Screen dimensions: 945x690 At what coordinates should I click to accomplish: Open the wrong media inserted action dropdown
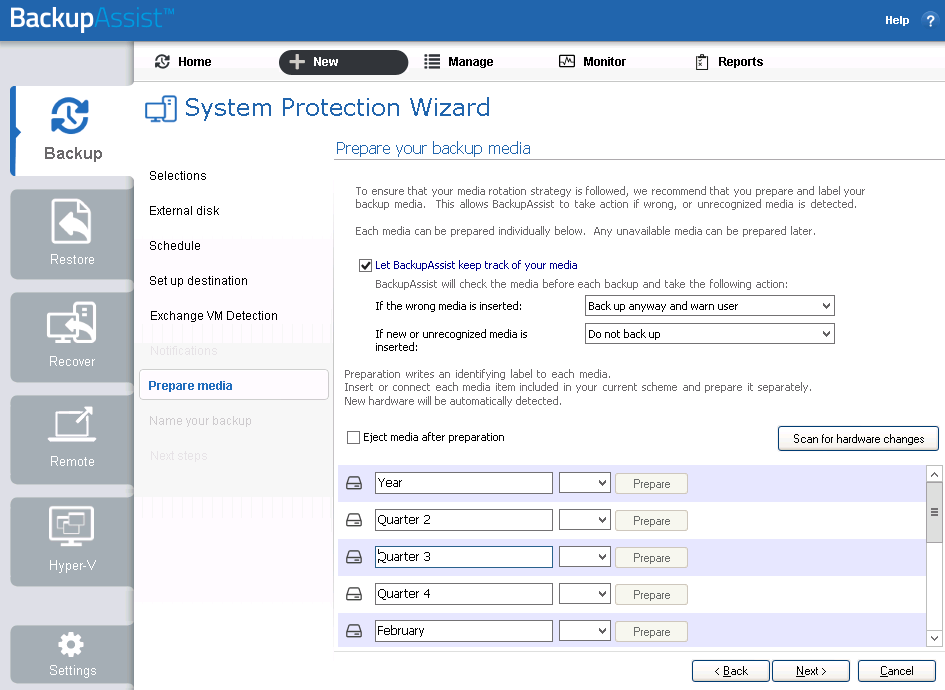[709, 306]
